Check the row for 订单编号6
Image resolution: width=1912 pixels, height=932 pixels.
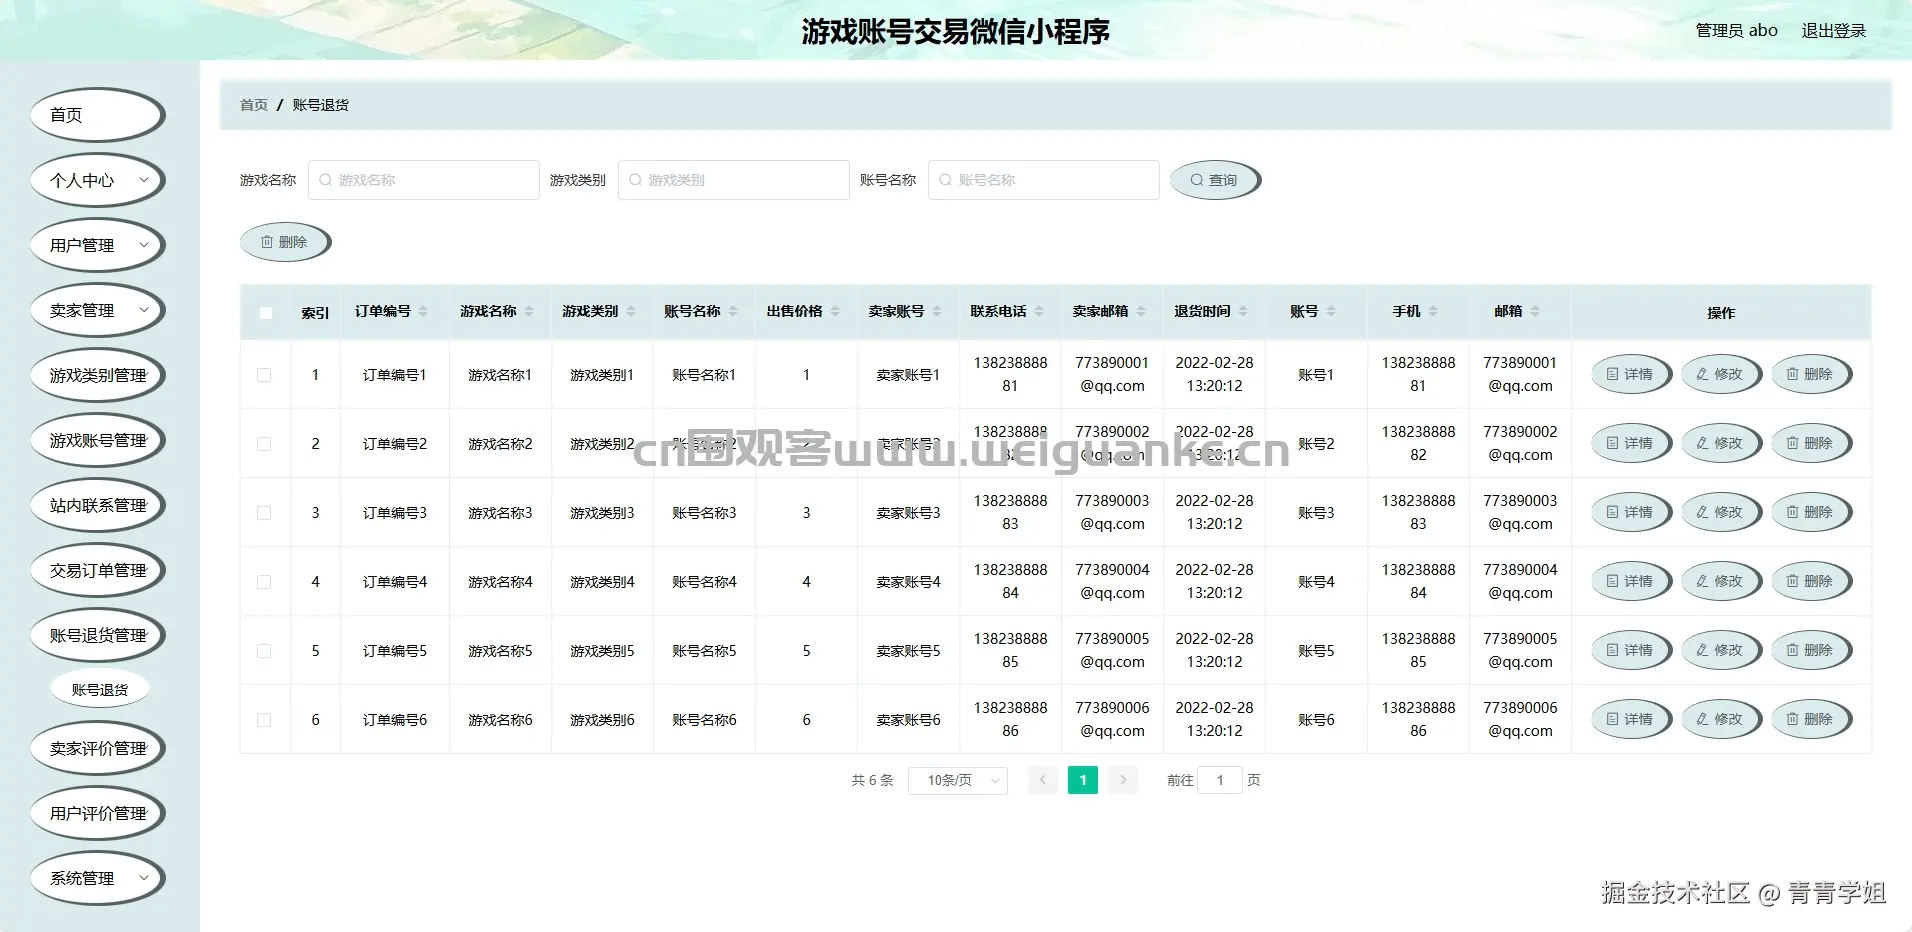tap(264, 720)
